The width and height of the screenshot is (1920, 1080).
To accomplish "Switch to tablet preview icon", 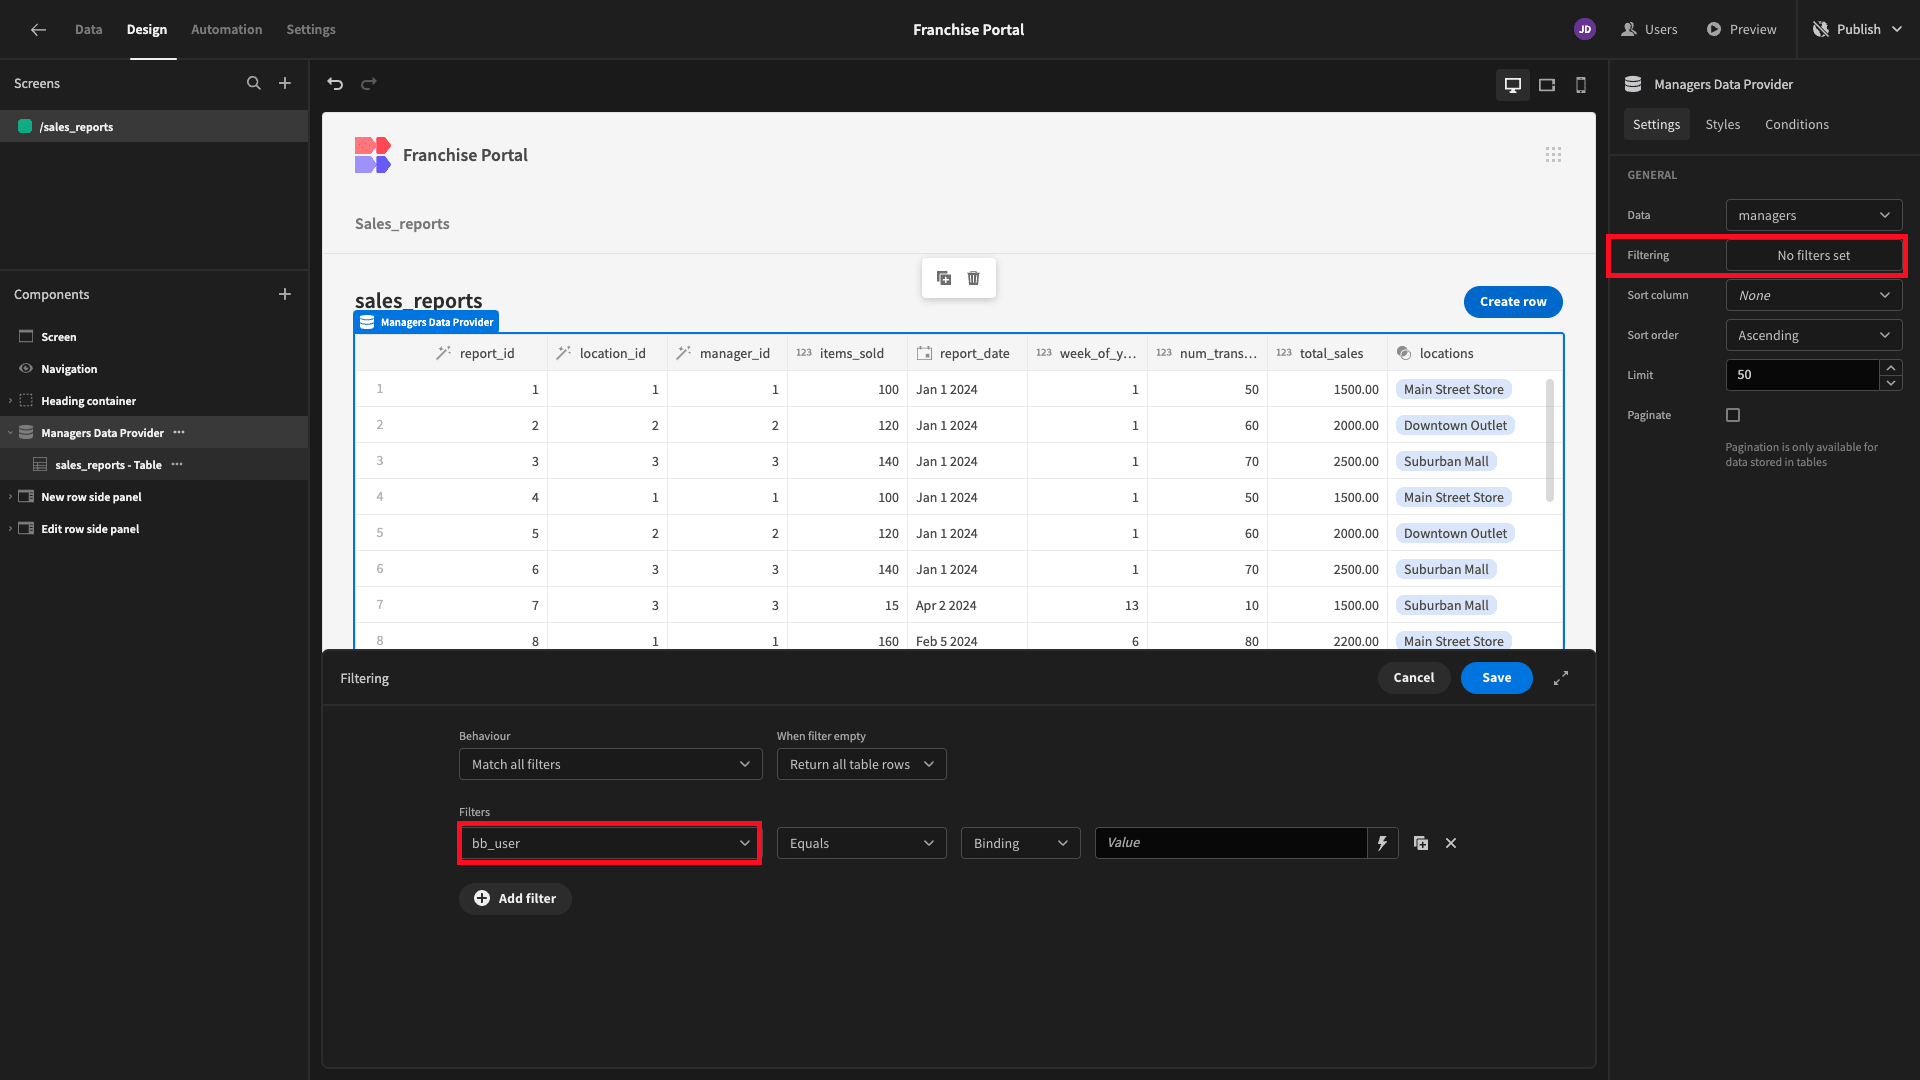I will (x=1547, y=85).
